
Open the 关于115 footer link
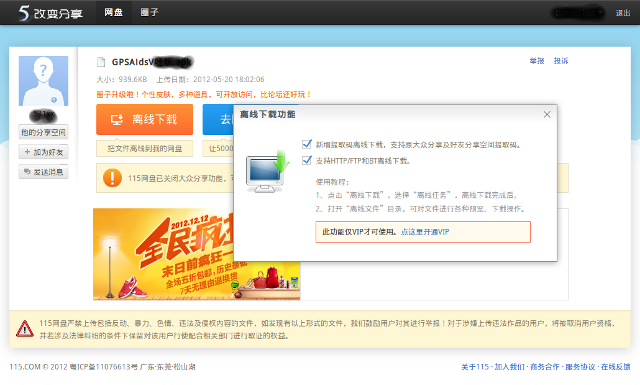pyautogui.click(x=475, y=367)
